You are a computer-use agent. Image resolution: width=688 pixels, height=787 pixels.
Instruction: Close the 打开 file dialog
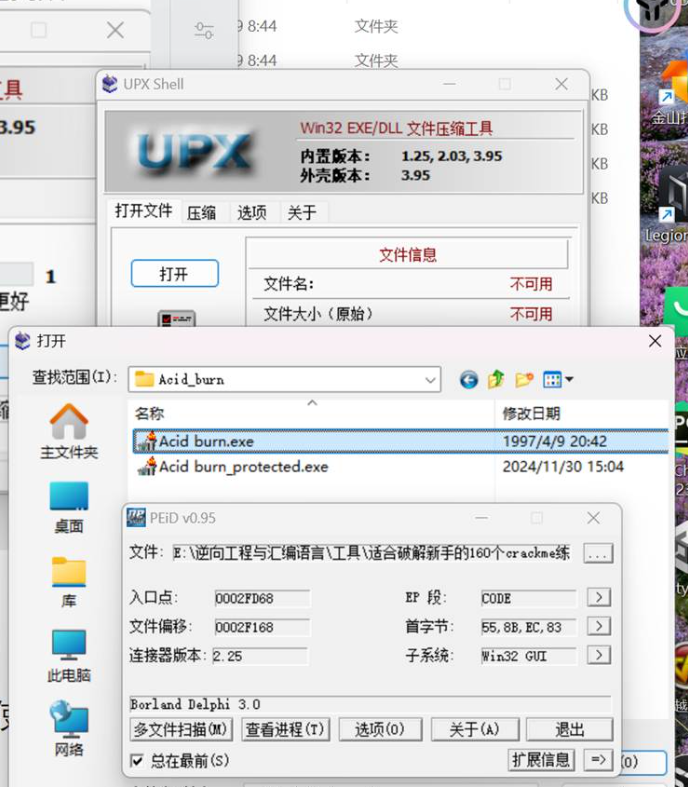tap(655, 341)
